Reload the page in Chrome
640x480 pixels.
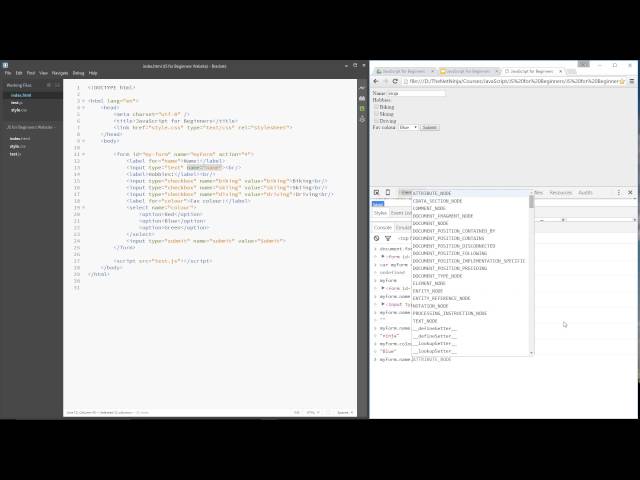(395, 81)
